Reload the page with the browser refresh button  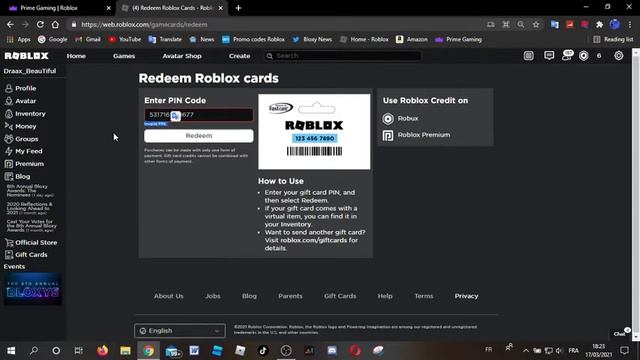coord(40,24)
